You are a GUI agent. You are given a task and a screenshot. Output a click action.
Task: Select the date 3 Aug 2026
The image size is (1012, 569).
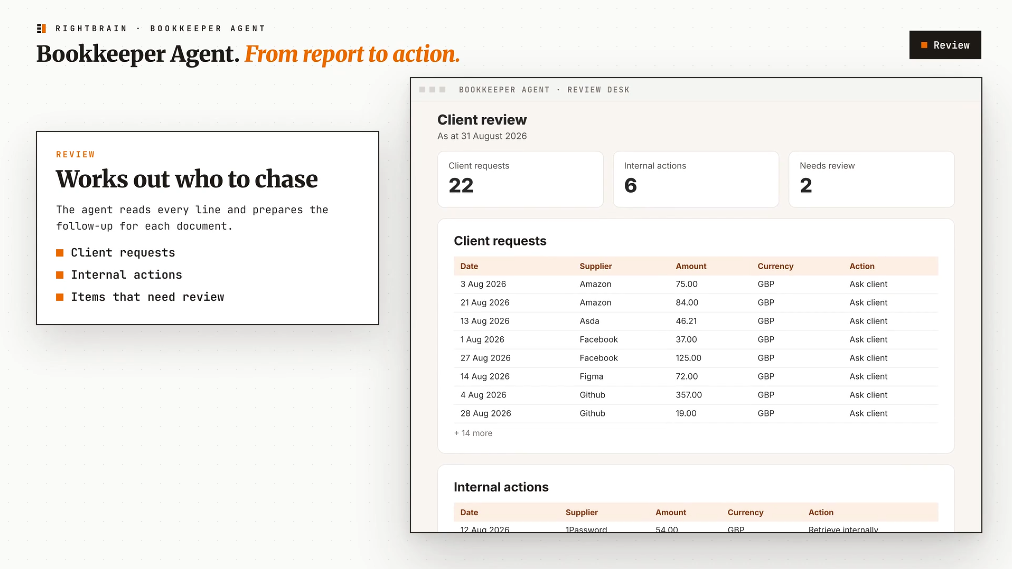click(x=483, y=284)
